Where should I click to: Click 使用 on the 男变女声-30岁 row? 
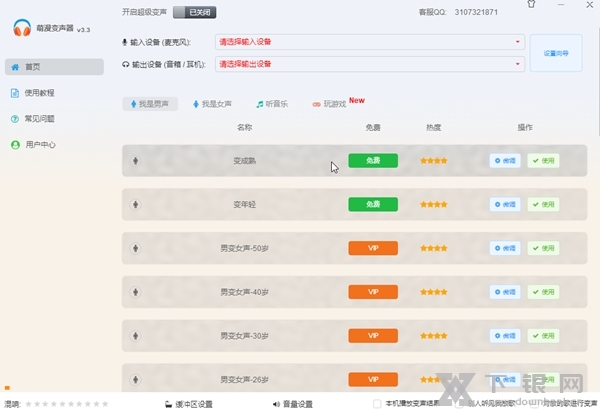[543, 336]
